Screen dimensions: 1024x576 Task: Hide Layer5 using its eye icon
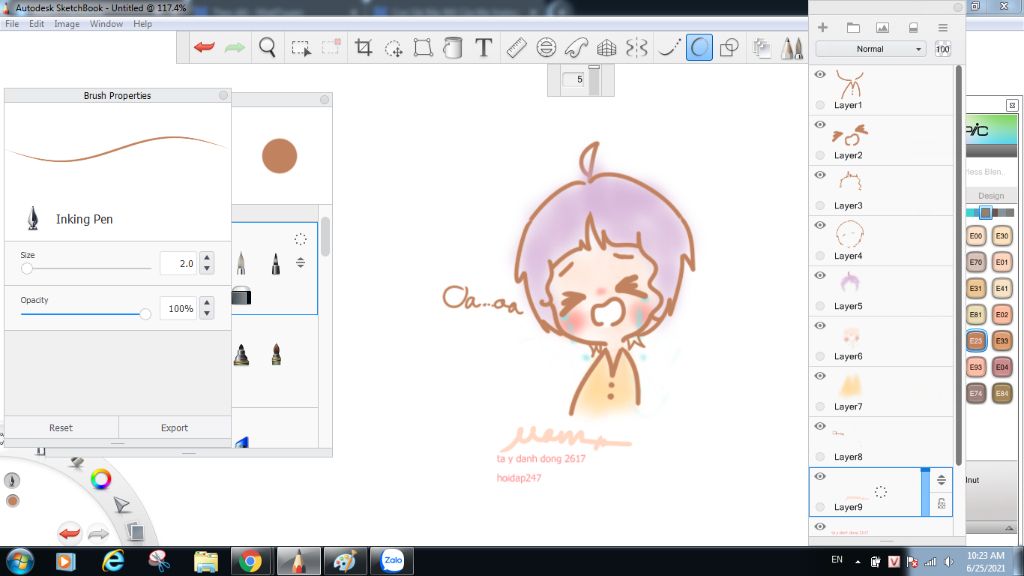820,276
